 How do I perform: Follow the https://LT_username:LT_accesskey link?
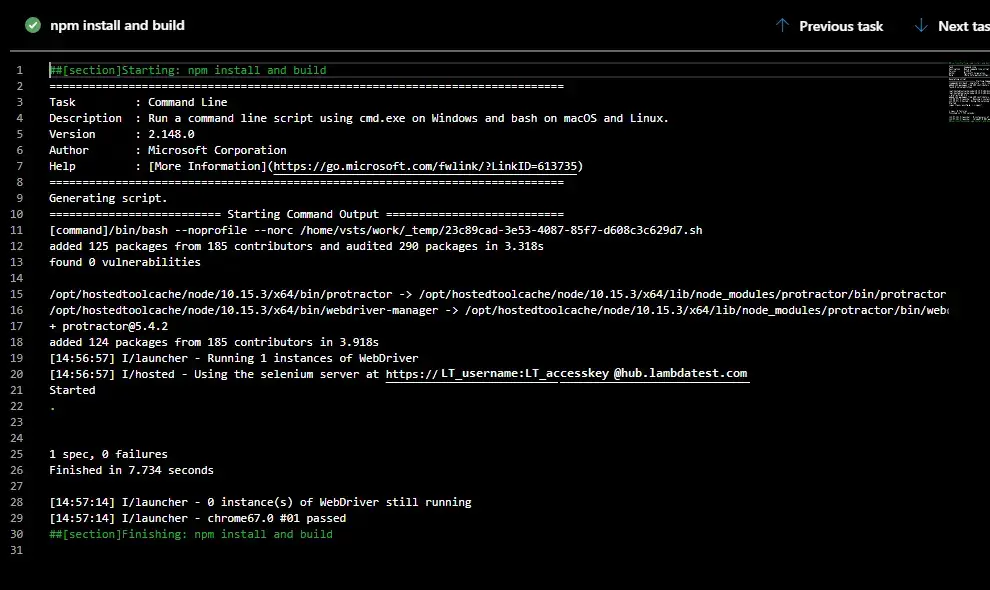coord(497,374)
